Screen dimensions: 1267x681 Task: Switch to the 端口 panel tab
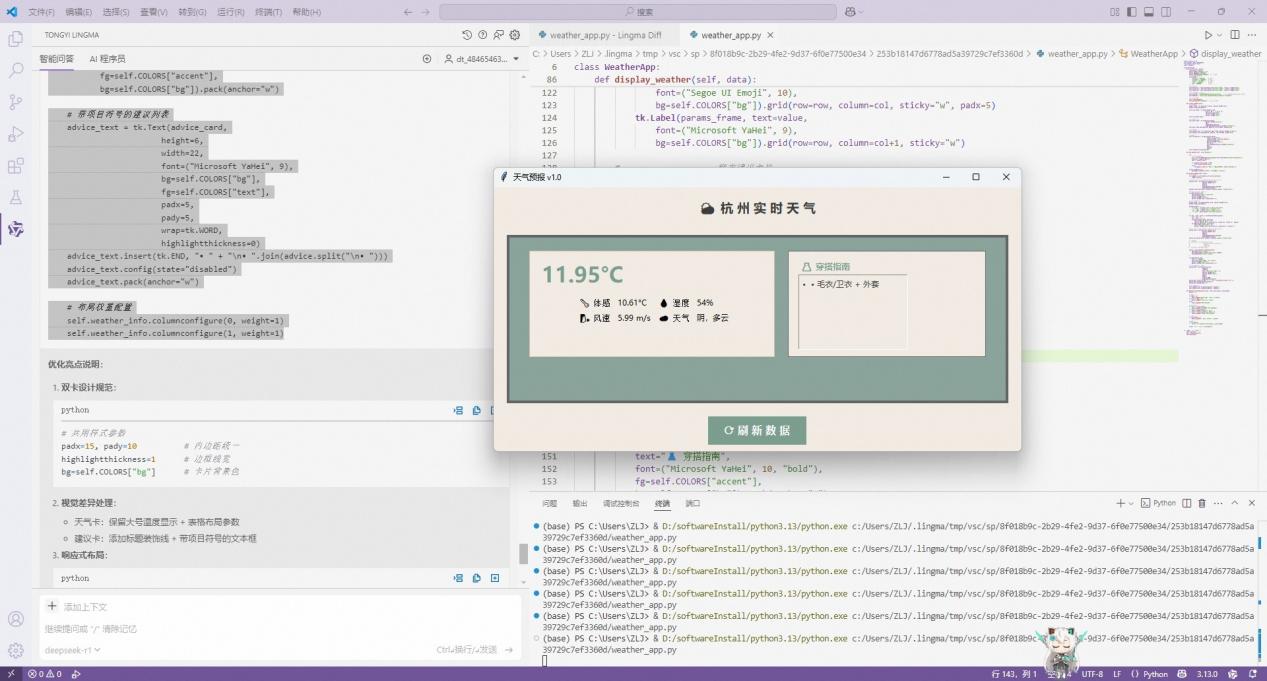point(692,503)
